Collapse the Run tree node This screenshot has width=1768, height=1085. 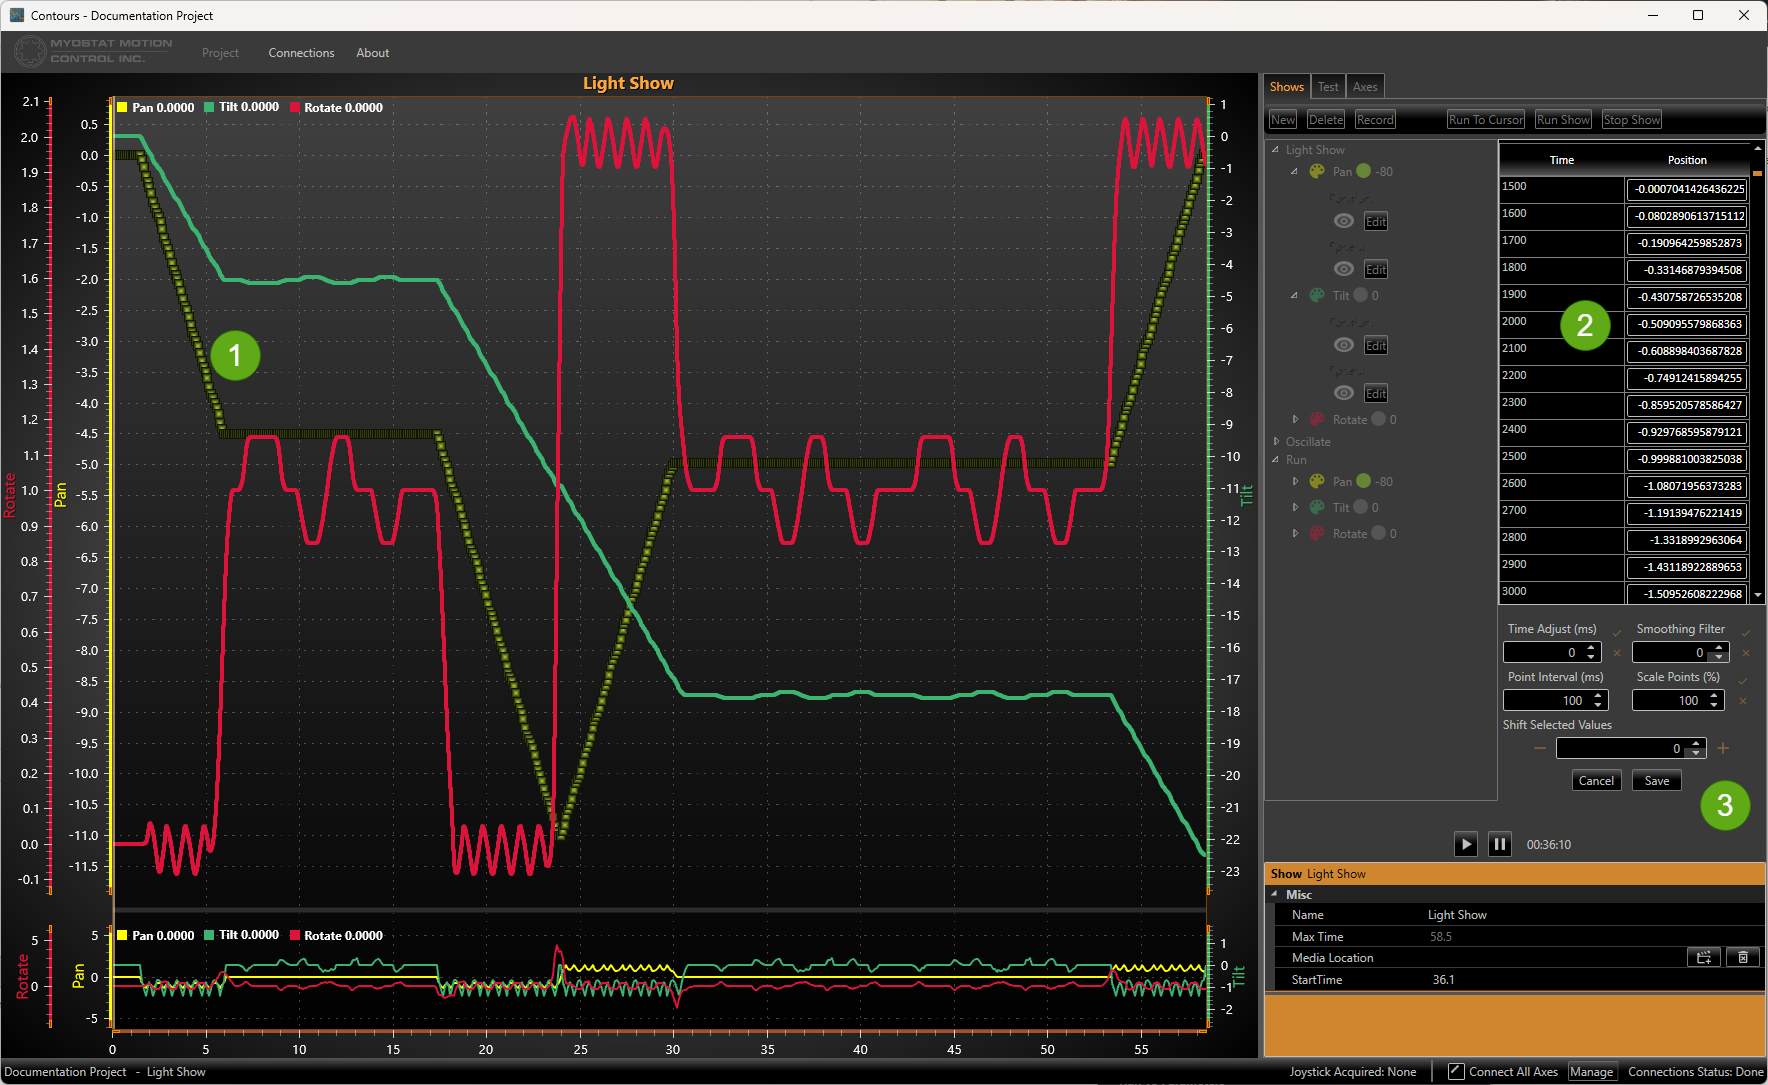(x=1275, y=459)
